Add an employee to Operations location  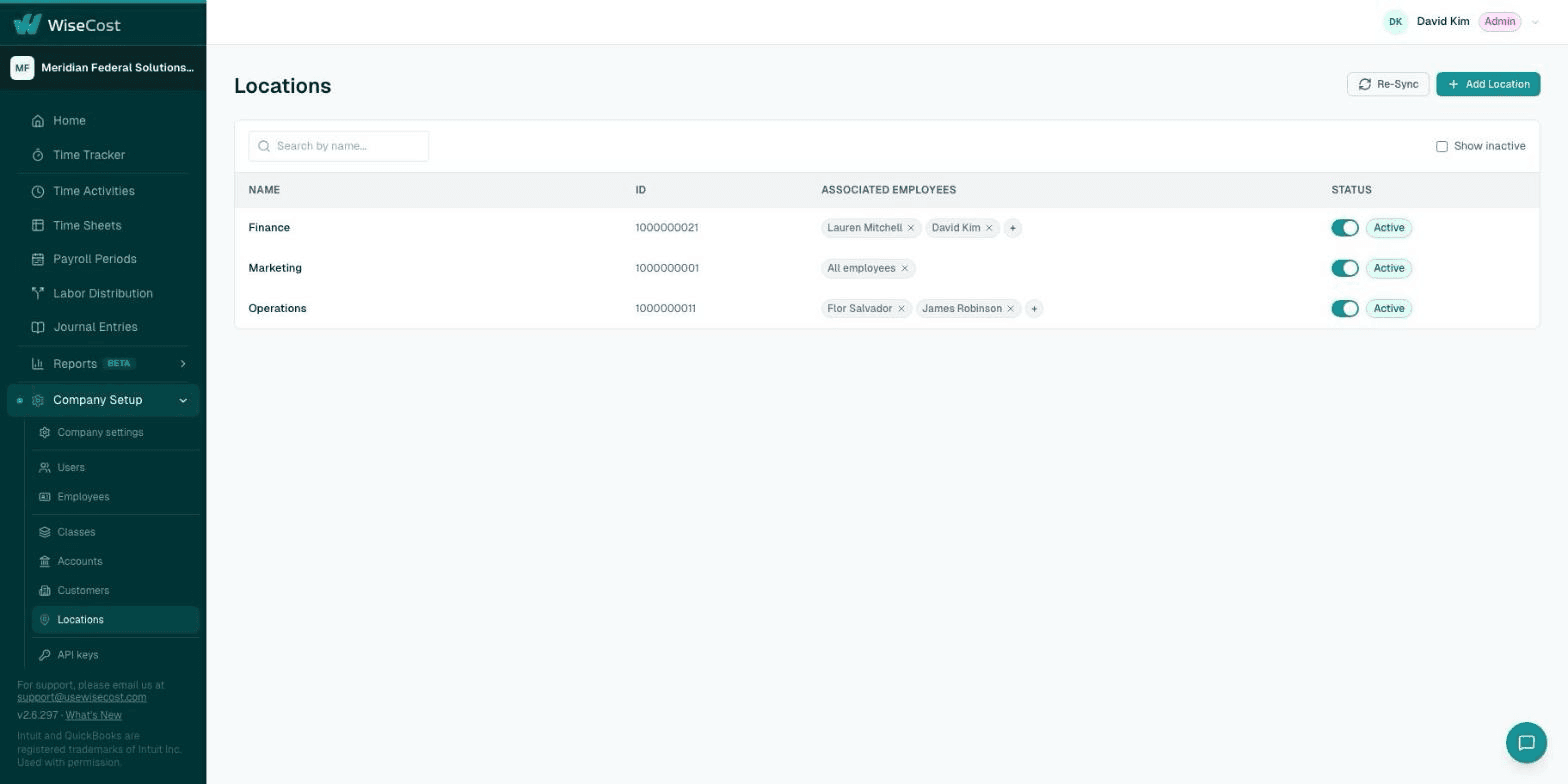point(1034,309)
